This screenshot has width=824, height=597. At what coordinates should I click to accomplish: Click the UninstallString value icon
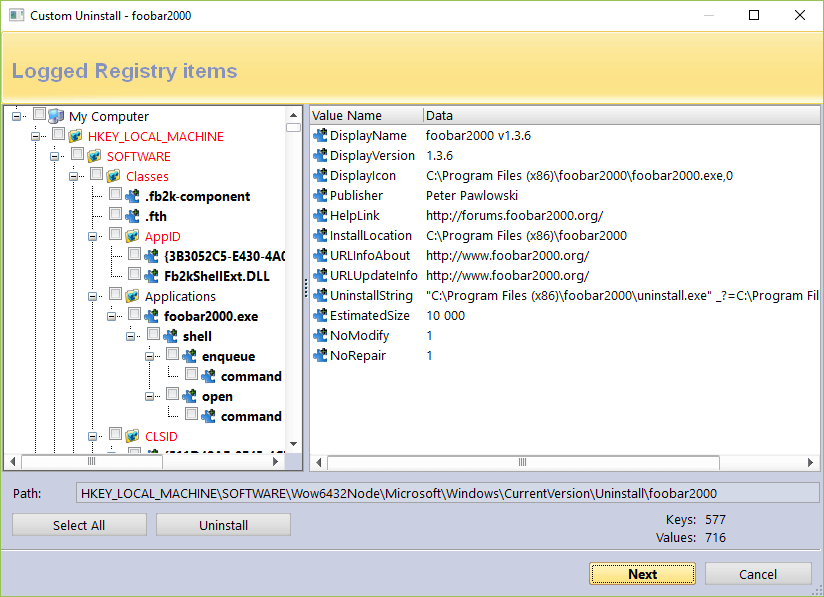[320, 295]
